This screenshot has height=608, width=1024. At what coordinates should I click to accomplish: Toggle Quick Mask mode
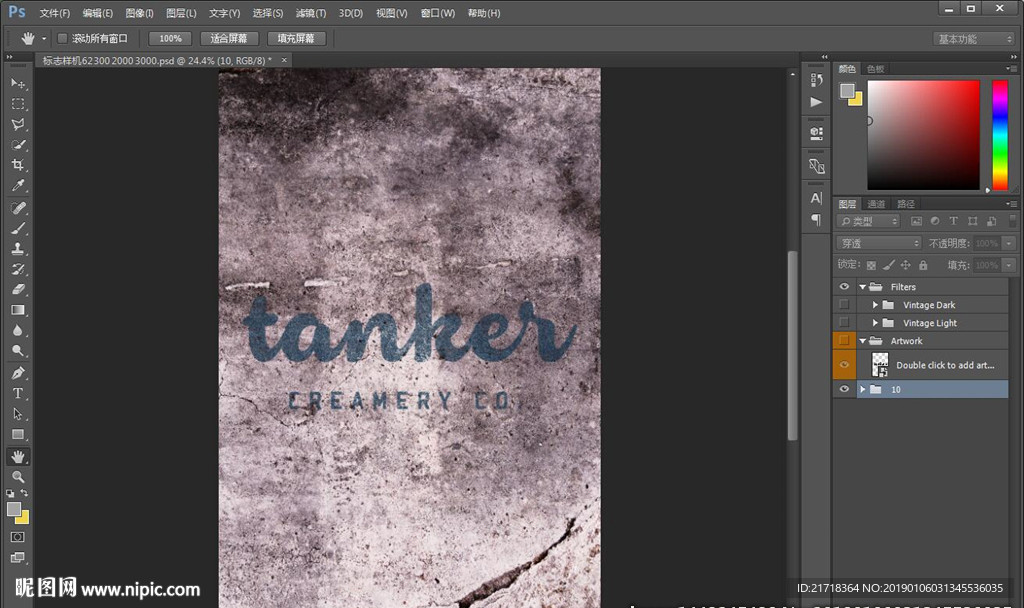[x=18, y=537]
